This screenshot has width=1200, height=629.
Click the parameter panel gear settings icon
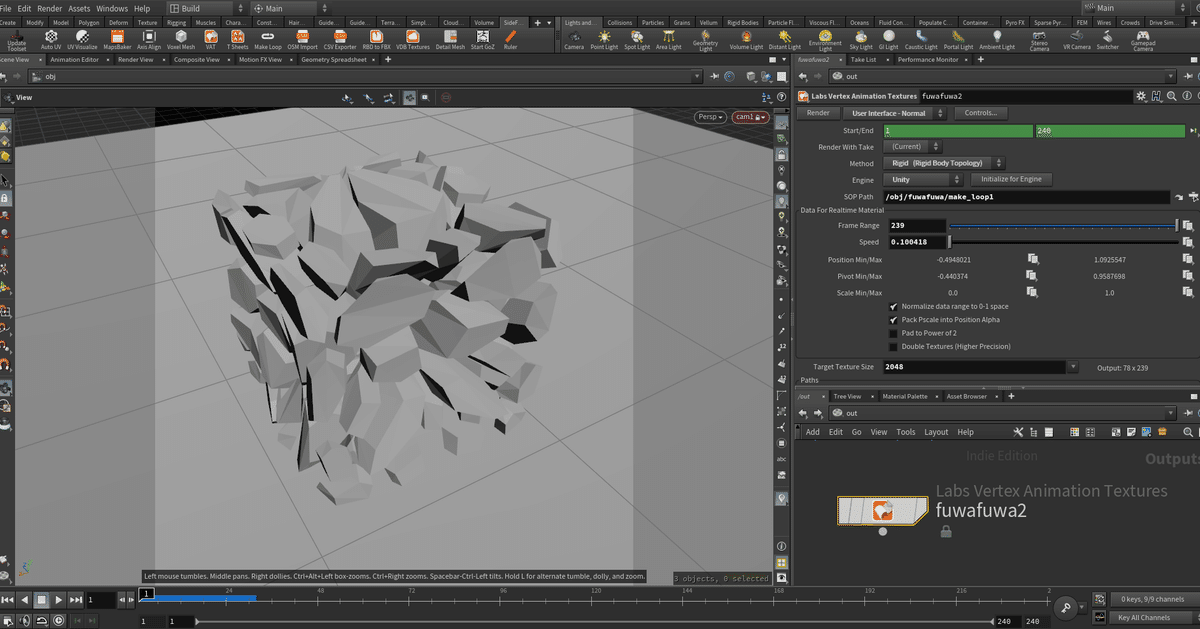1141,96
